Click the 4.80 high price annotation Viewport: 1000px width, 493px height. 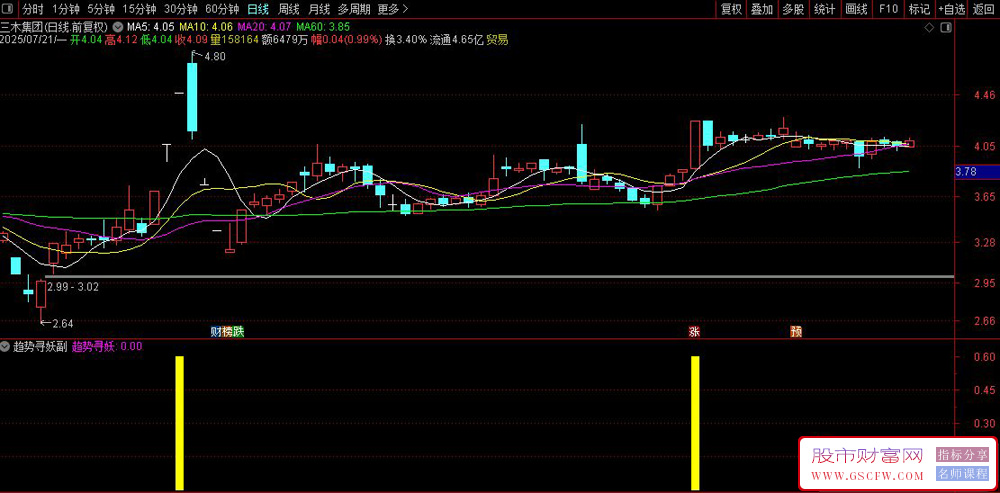pos(214,56)
